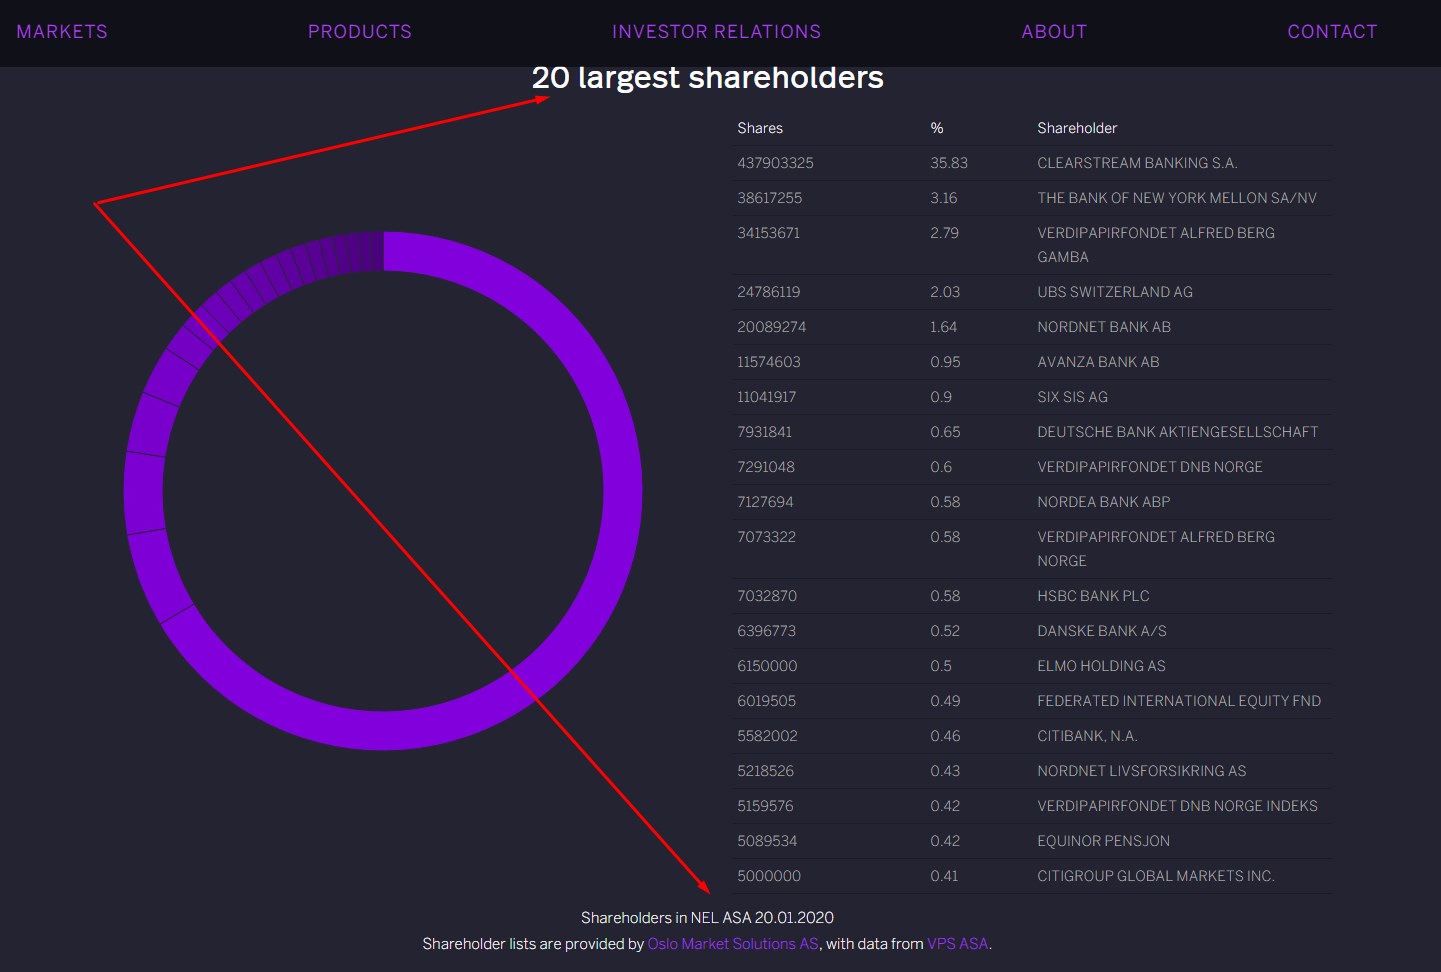
Task: Click the % column header
Action: click(937, 128)
